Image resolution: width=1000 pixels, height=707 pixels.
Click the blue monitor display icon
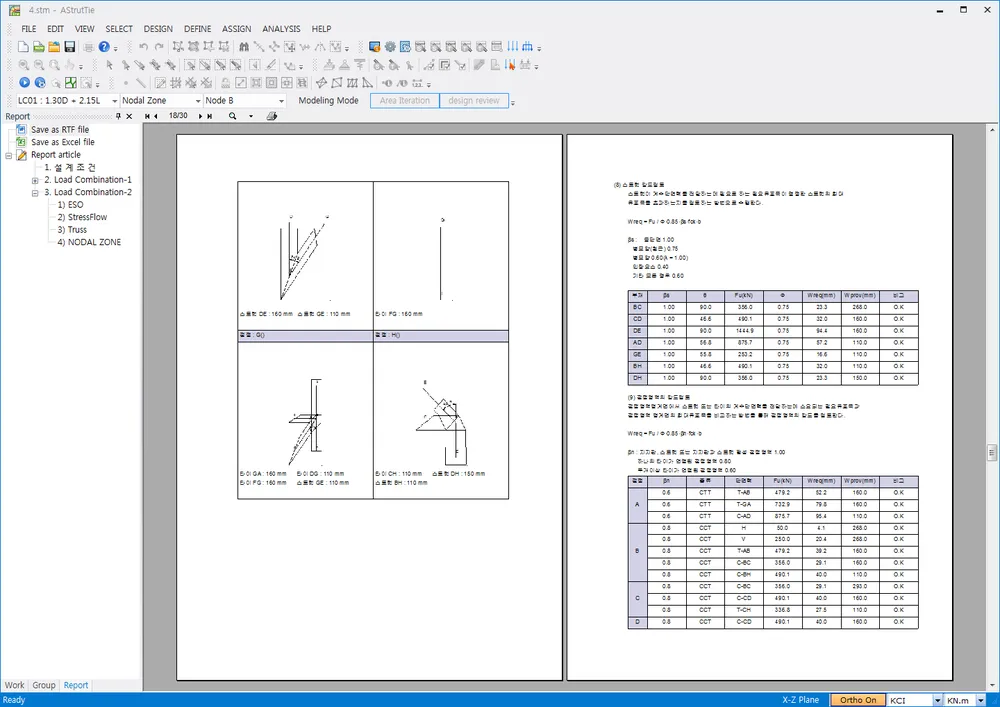tap(374, 47)
